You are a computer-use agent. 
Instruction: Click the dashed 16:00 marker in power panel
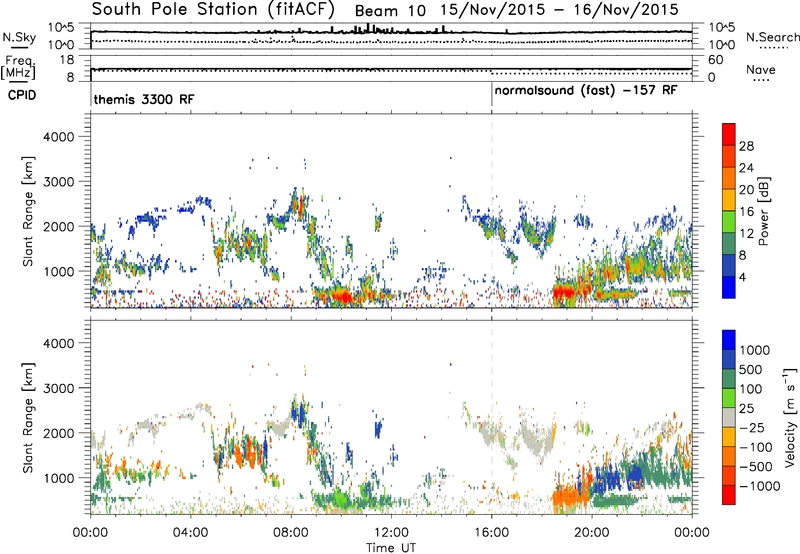coord(492,210)
